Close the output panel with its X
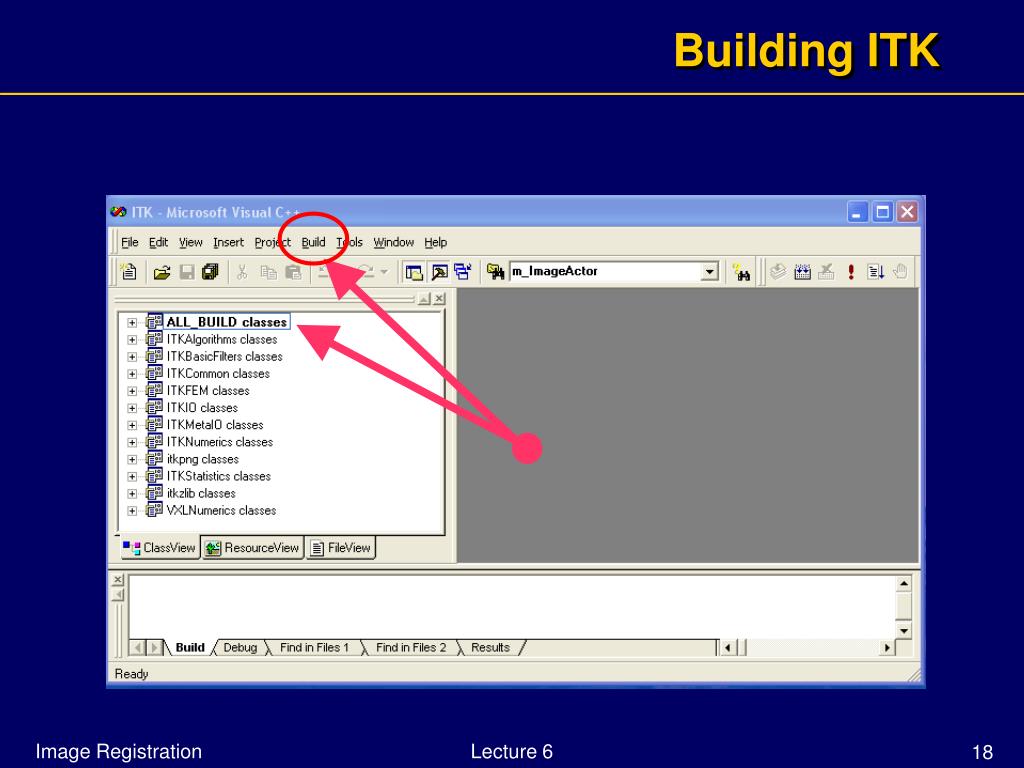Image resolution: width=1024 pixels, height=768 pixels. pos(118,579)
